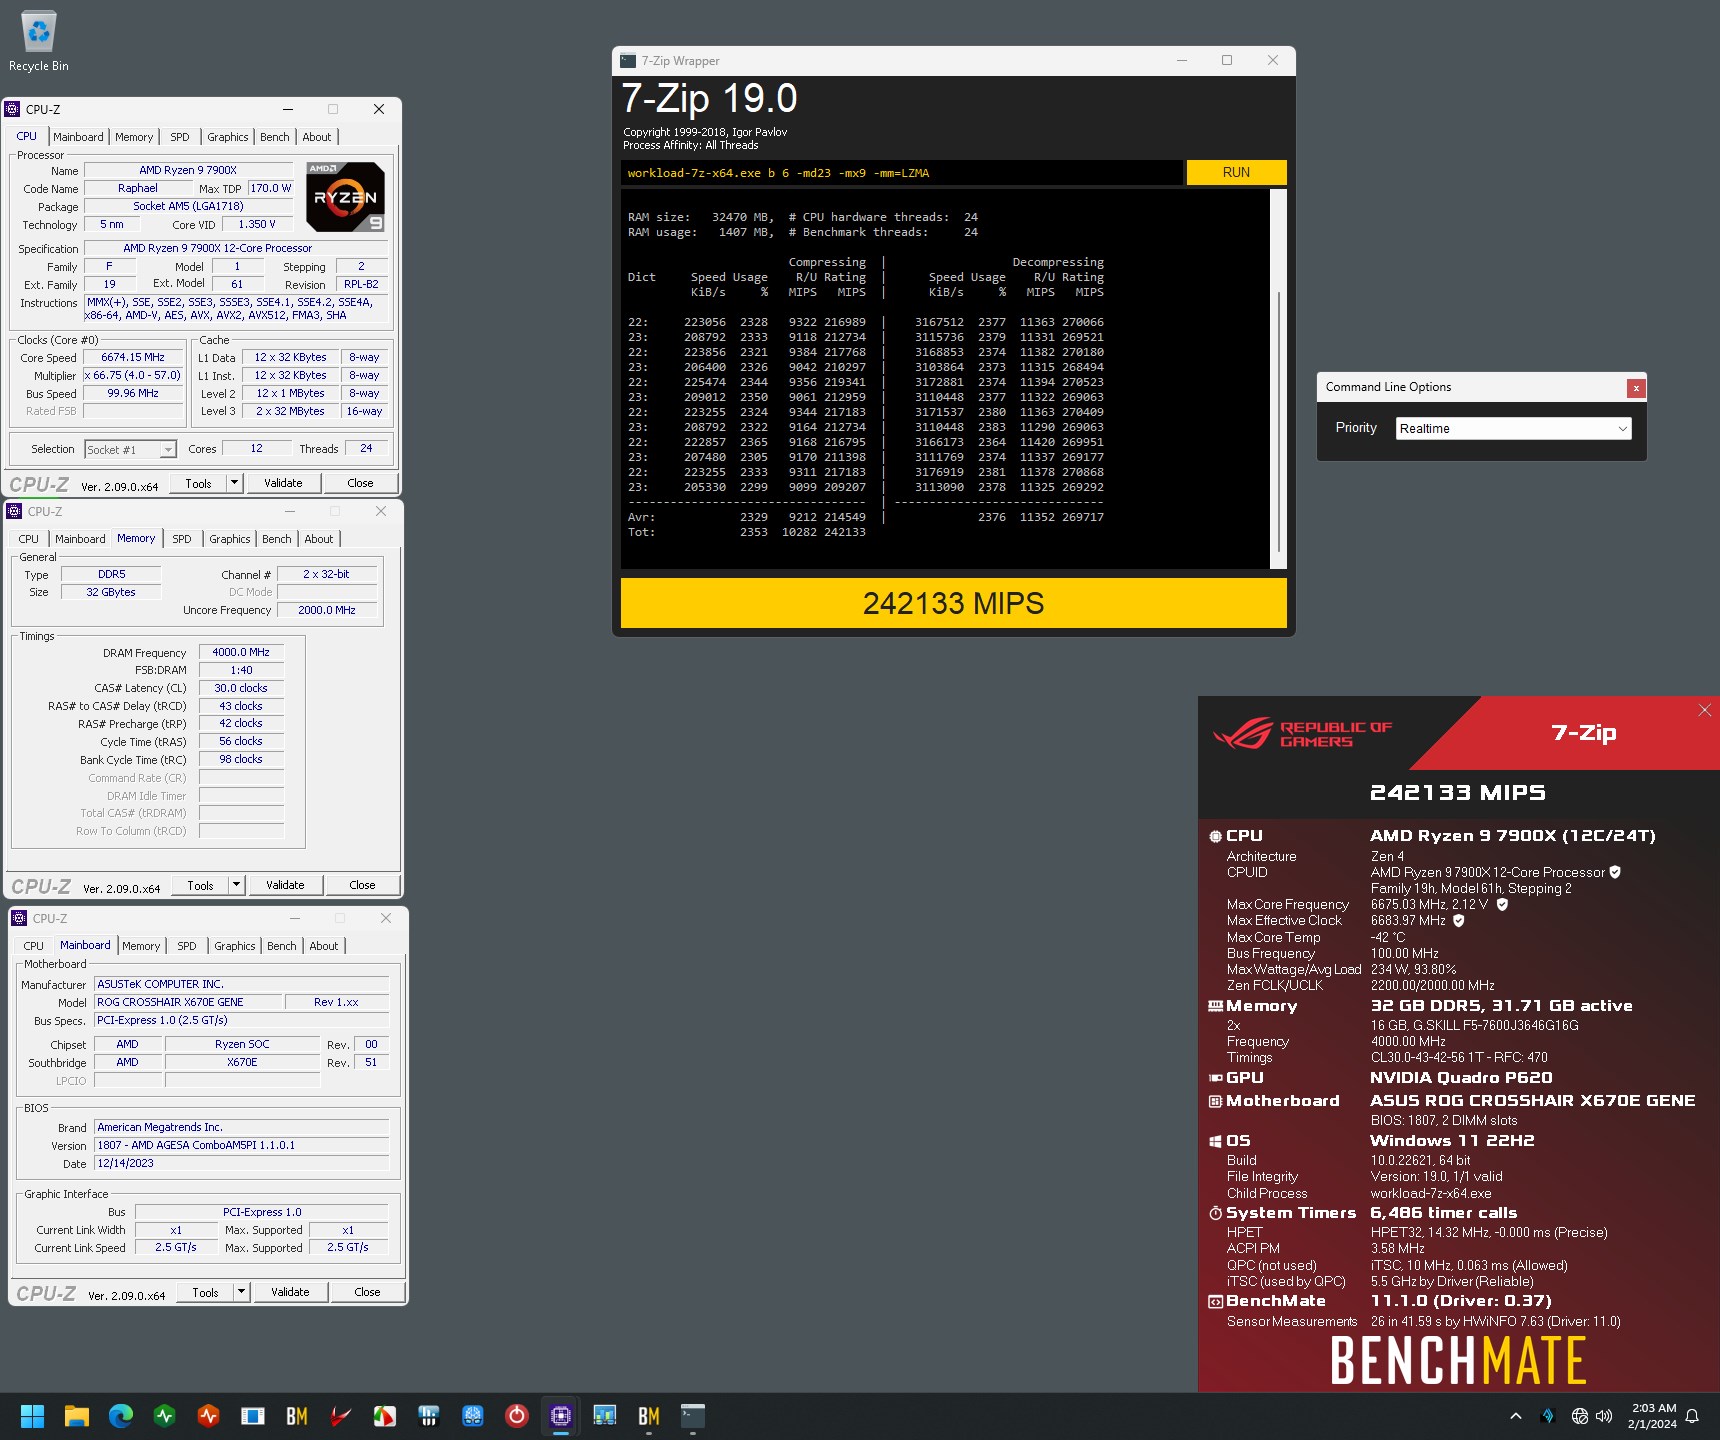Click the blue arrow tray icon
The image size is (1720, 1440).
point(1548,1416)
